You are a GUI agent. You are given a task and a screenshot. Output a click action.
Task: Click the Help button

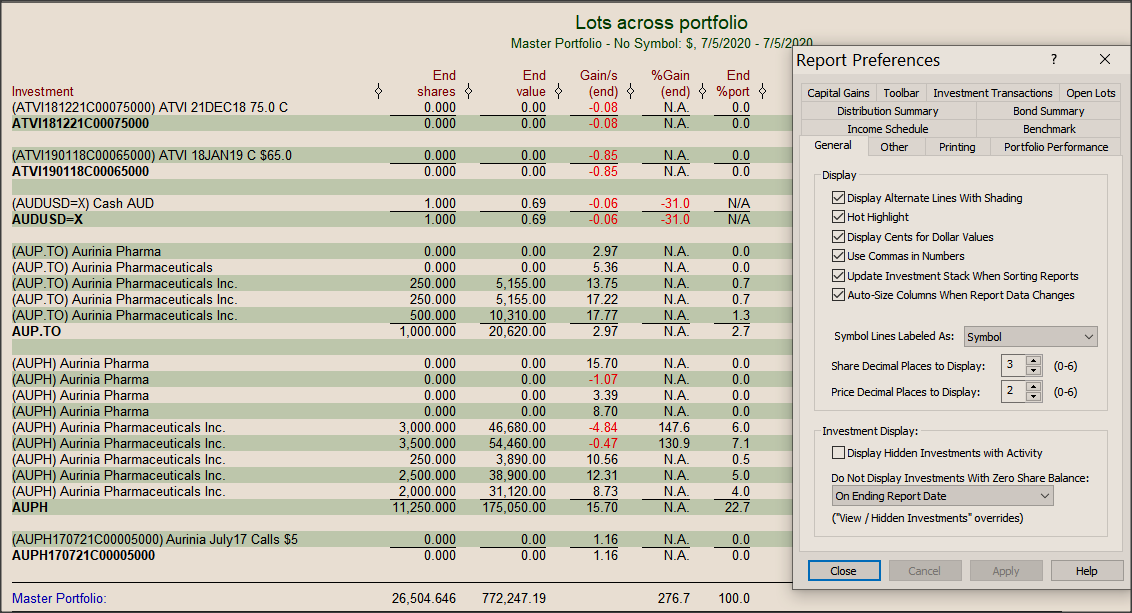coord(1086,570)
